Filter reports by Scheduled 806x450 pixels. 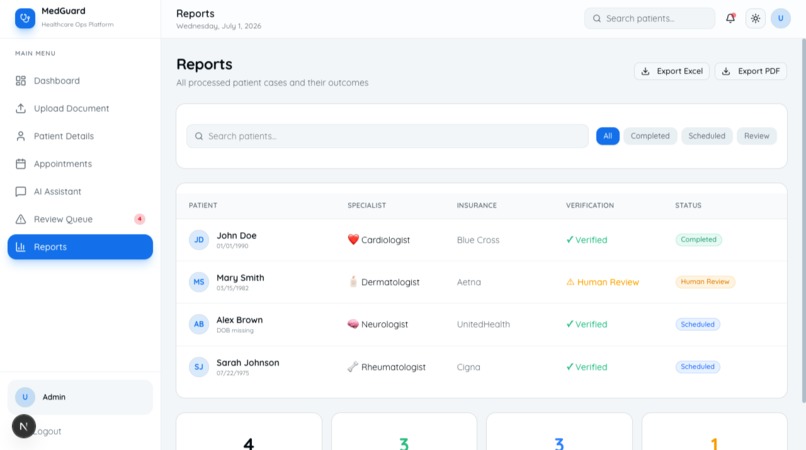(707, 136)
